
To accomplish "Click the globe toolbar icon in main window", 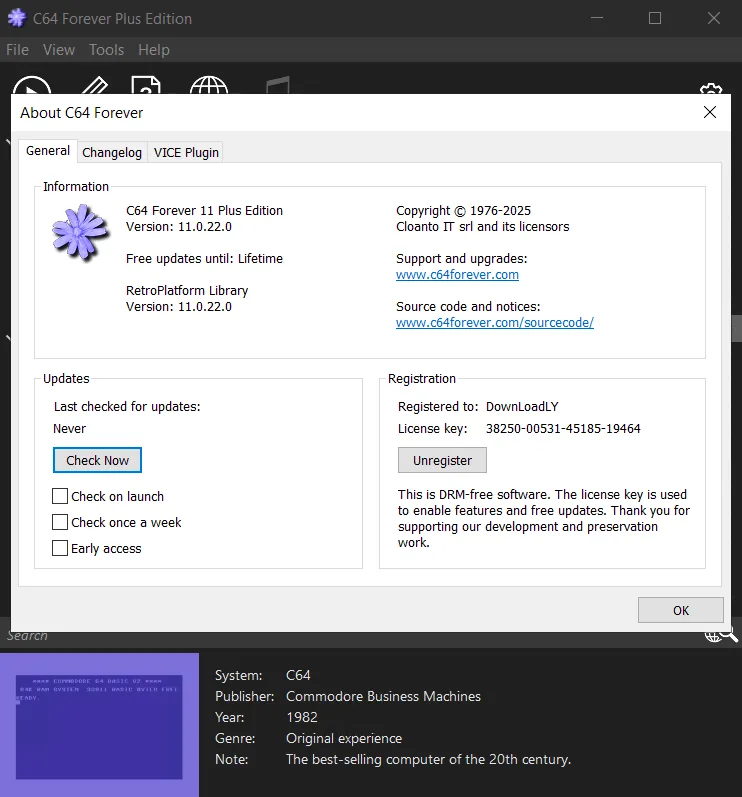I will (x=209, y=85).
